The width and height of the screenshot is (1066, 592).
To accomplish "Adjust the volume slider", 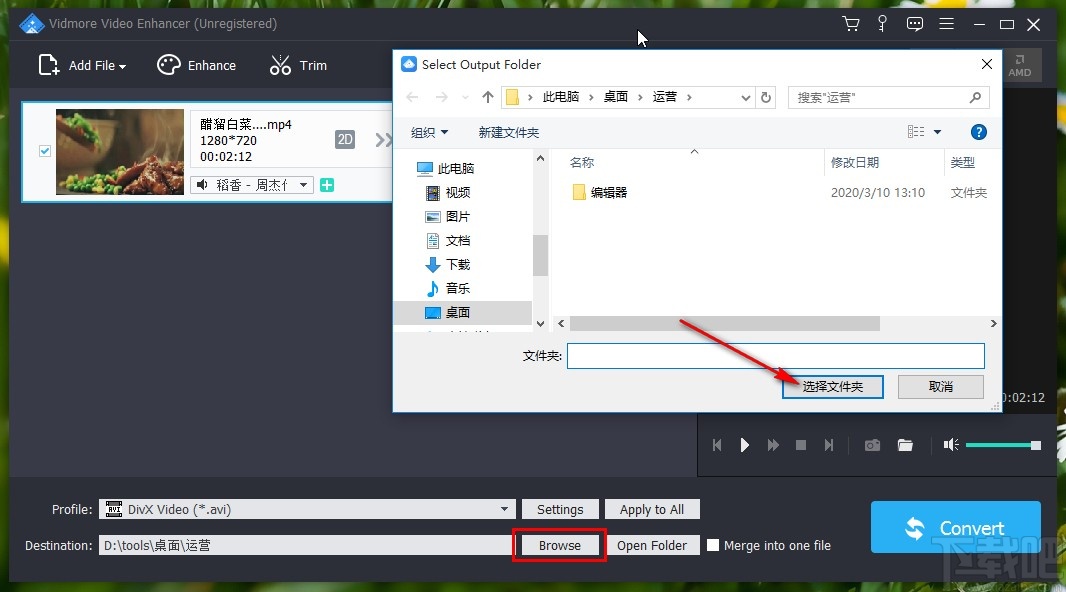I will point(1003,445).
